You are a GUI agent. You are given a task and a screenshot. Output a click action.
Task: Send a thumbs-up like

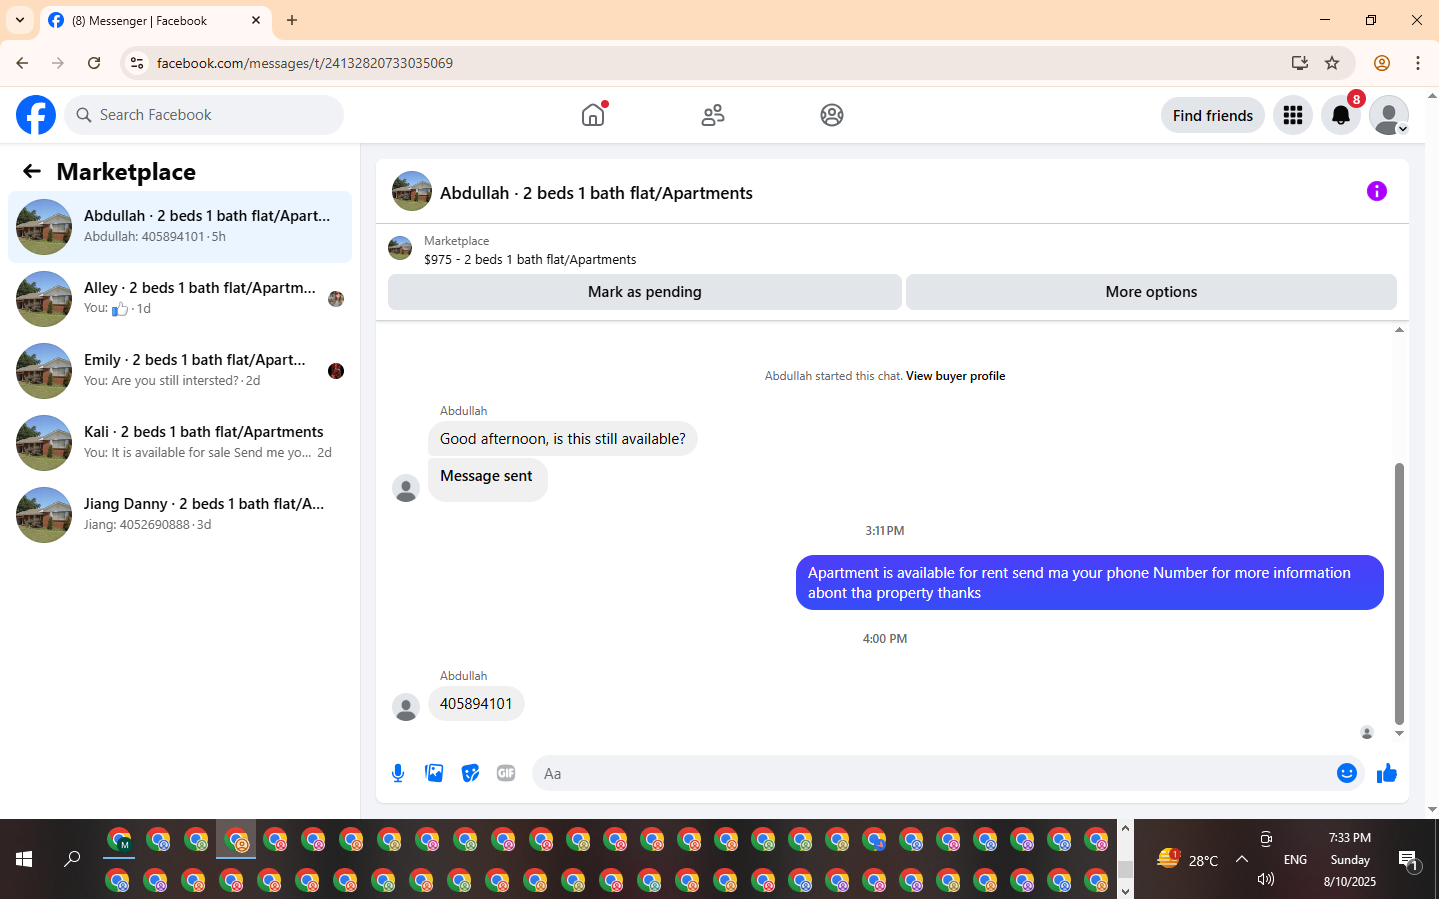pos(1387,773)
